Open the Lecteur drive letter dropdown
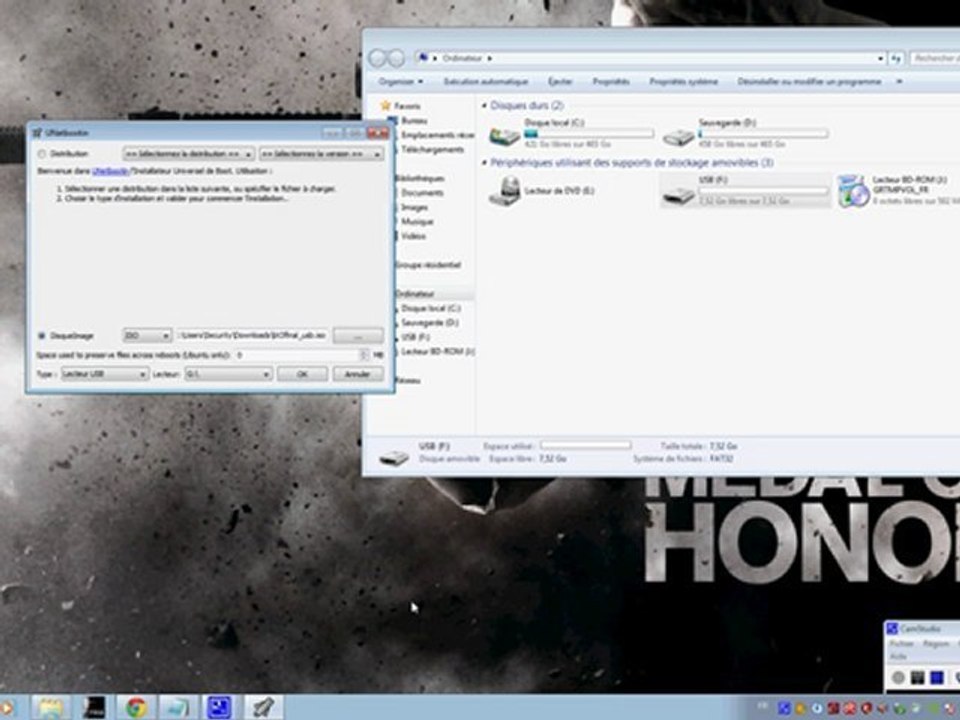 click(x=228, y=373)
